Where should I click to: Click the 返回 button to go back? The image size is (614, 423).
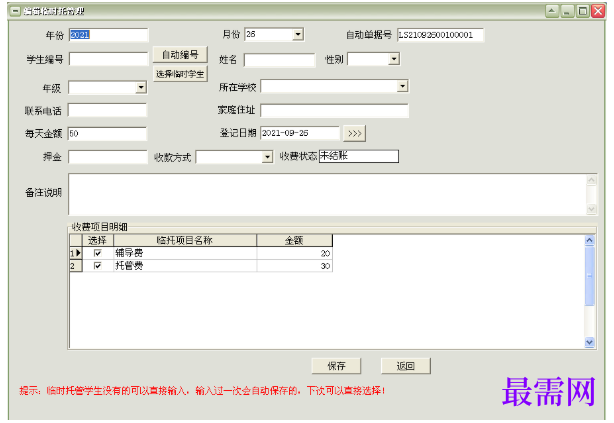click(406, 366)
